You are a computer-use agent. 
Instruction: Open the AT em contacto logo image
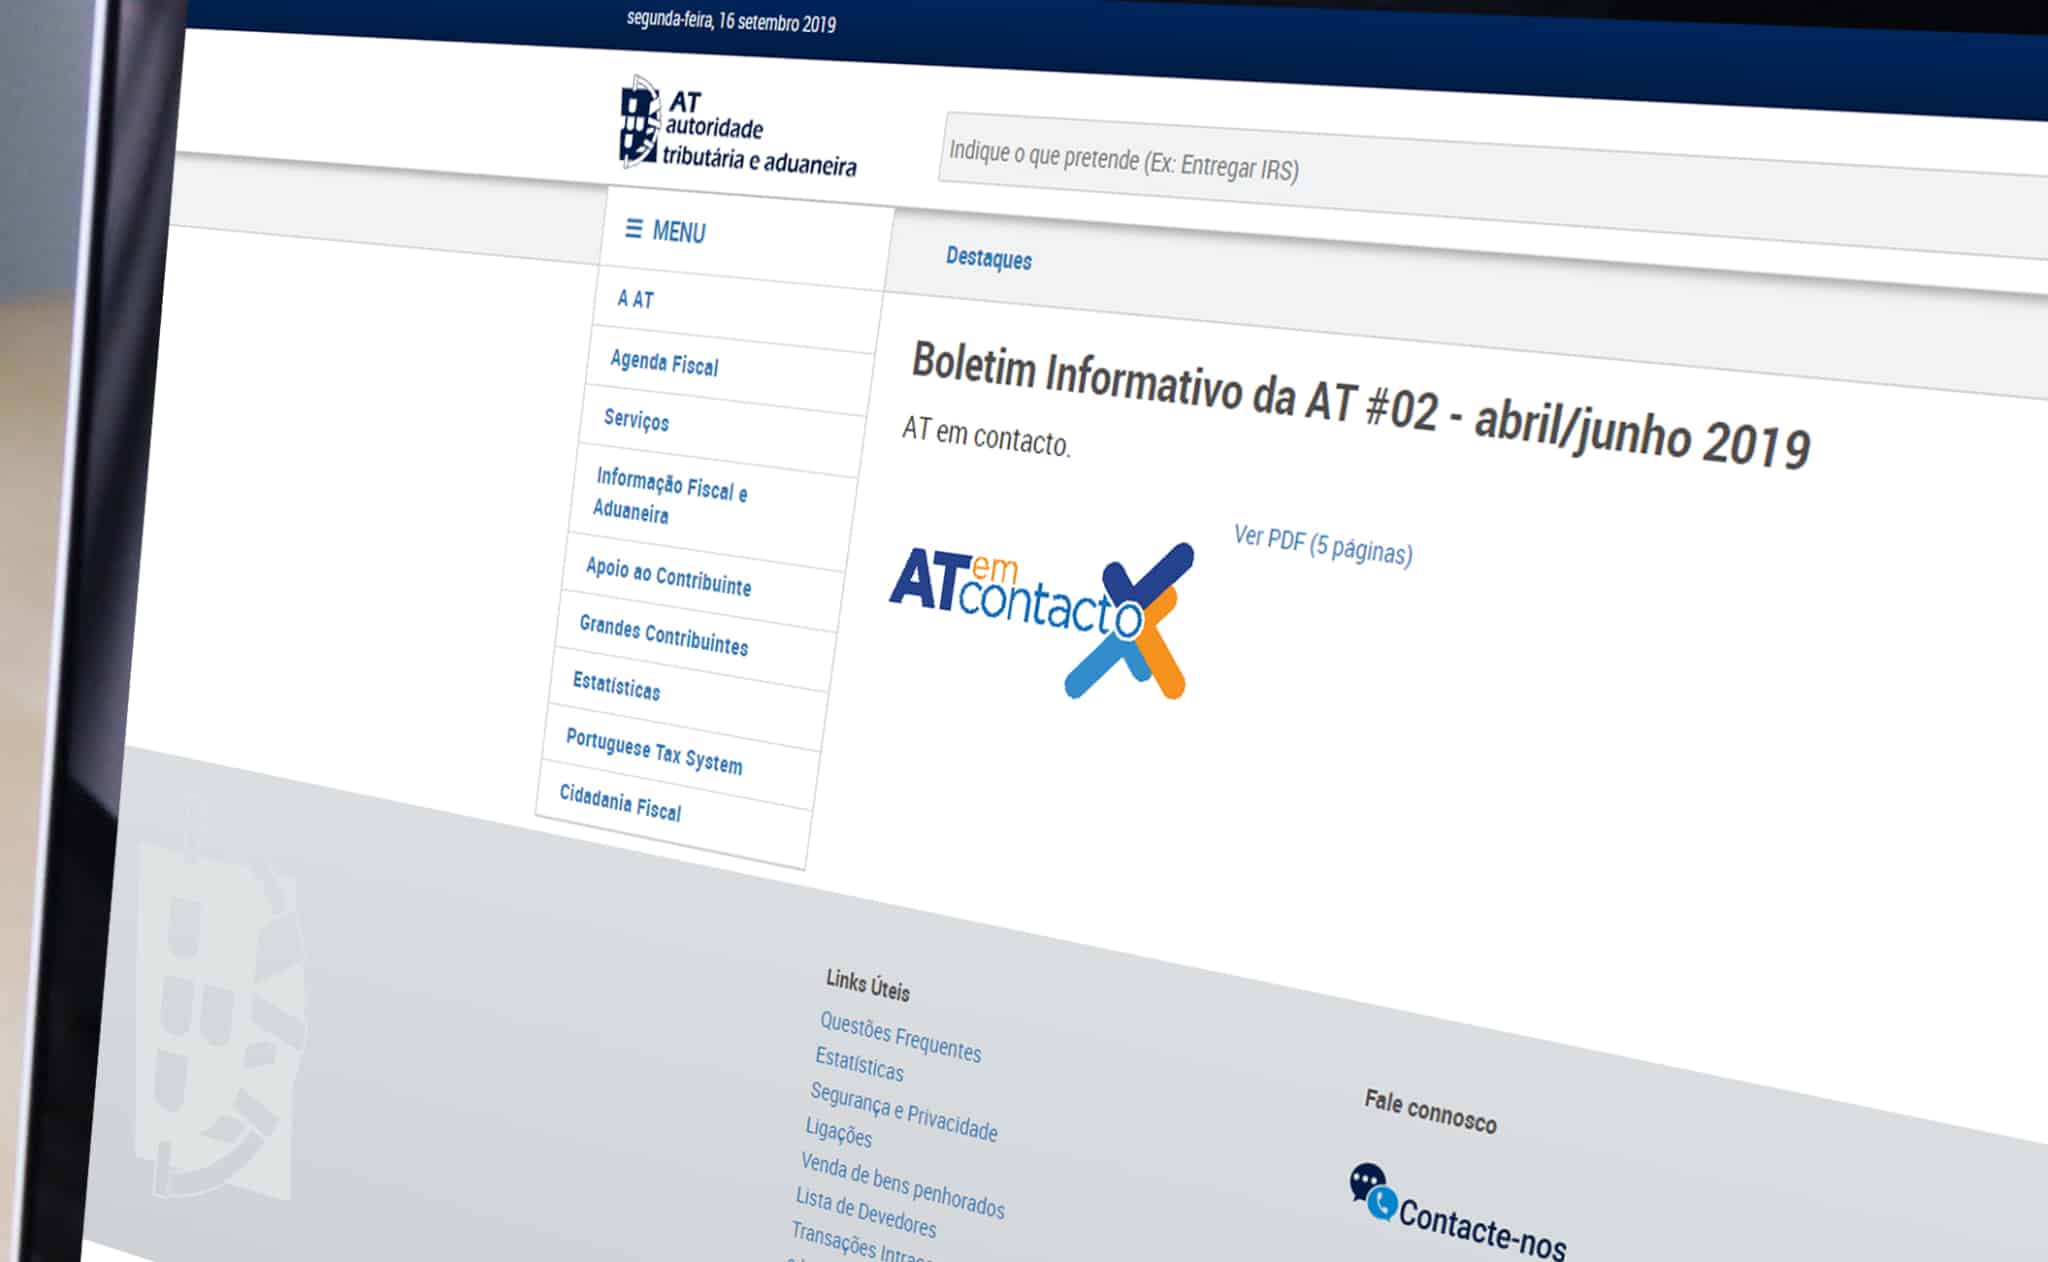tap(1042, 617)
